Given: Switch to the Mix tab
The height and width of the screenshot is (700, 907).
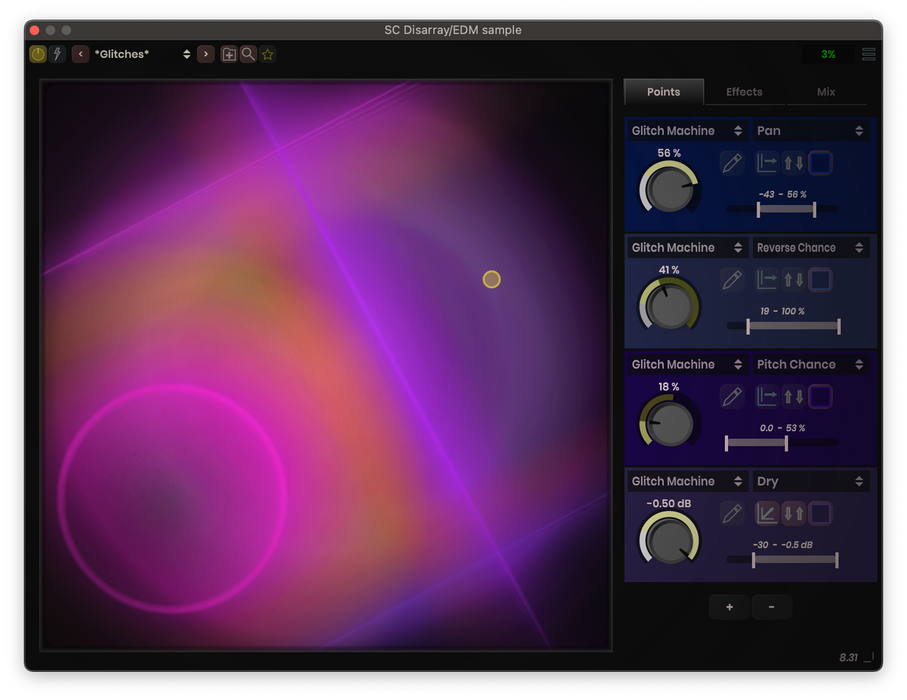Looking at the screenshot, I should point(826,92).
